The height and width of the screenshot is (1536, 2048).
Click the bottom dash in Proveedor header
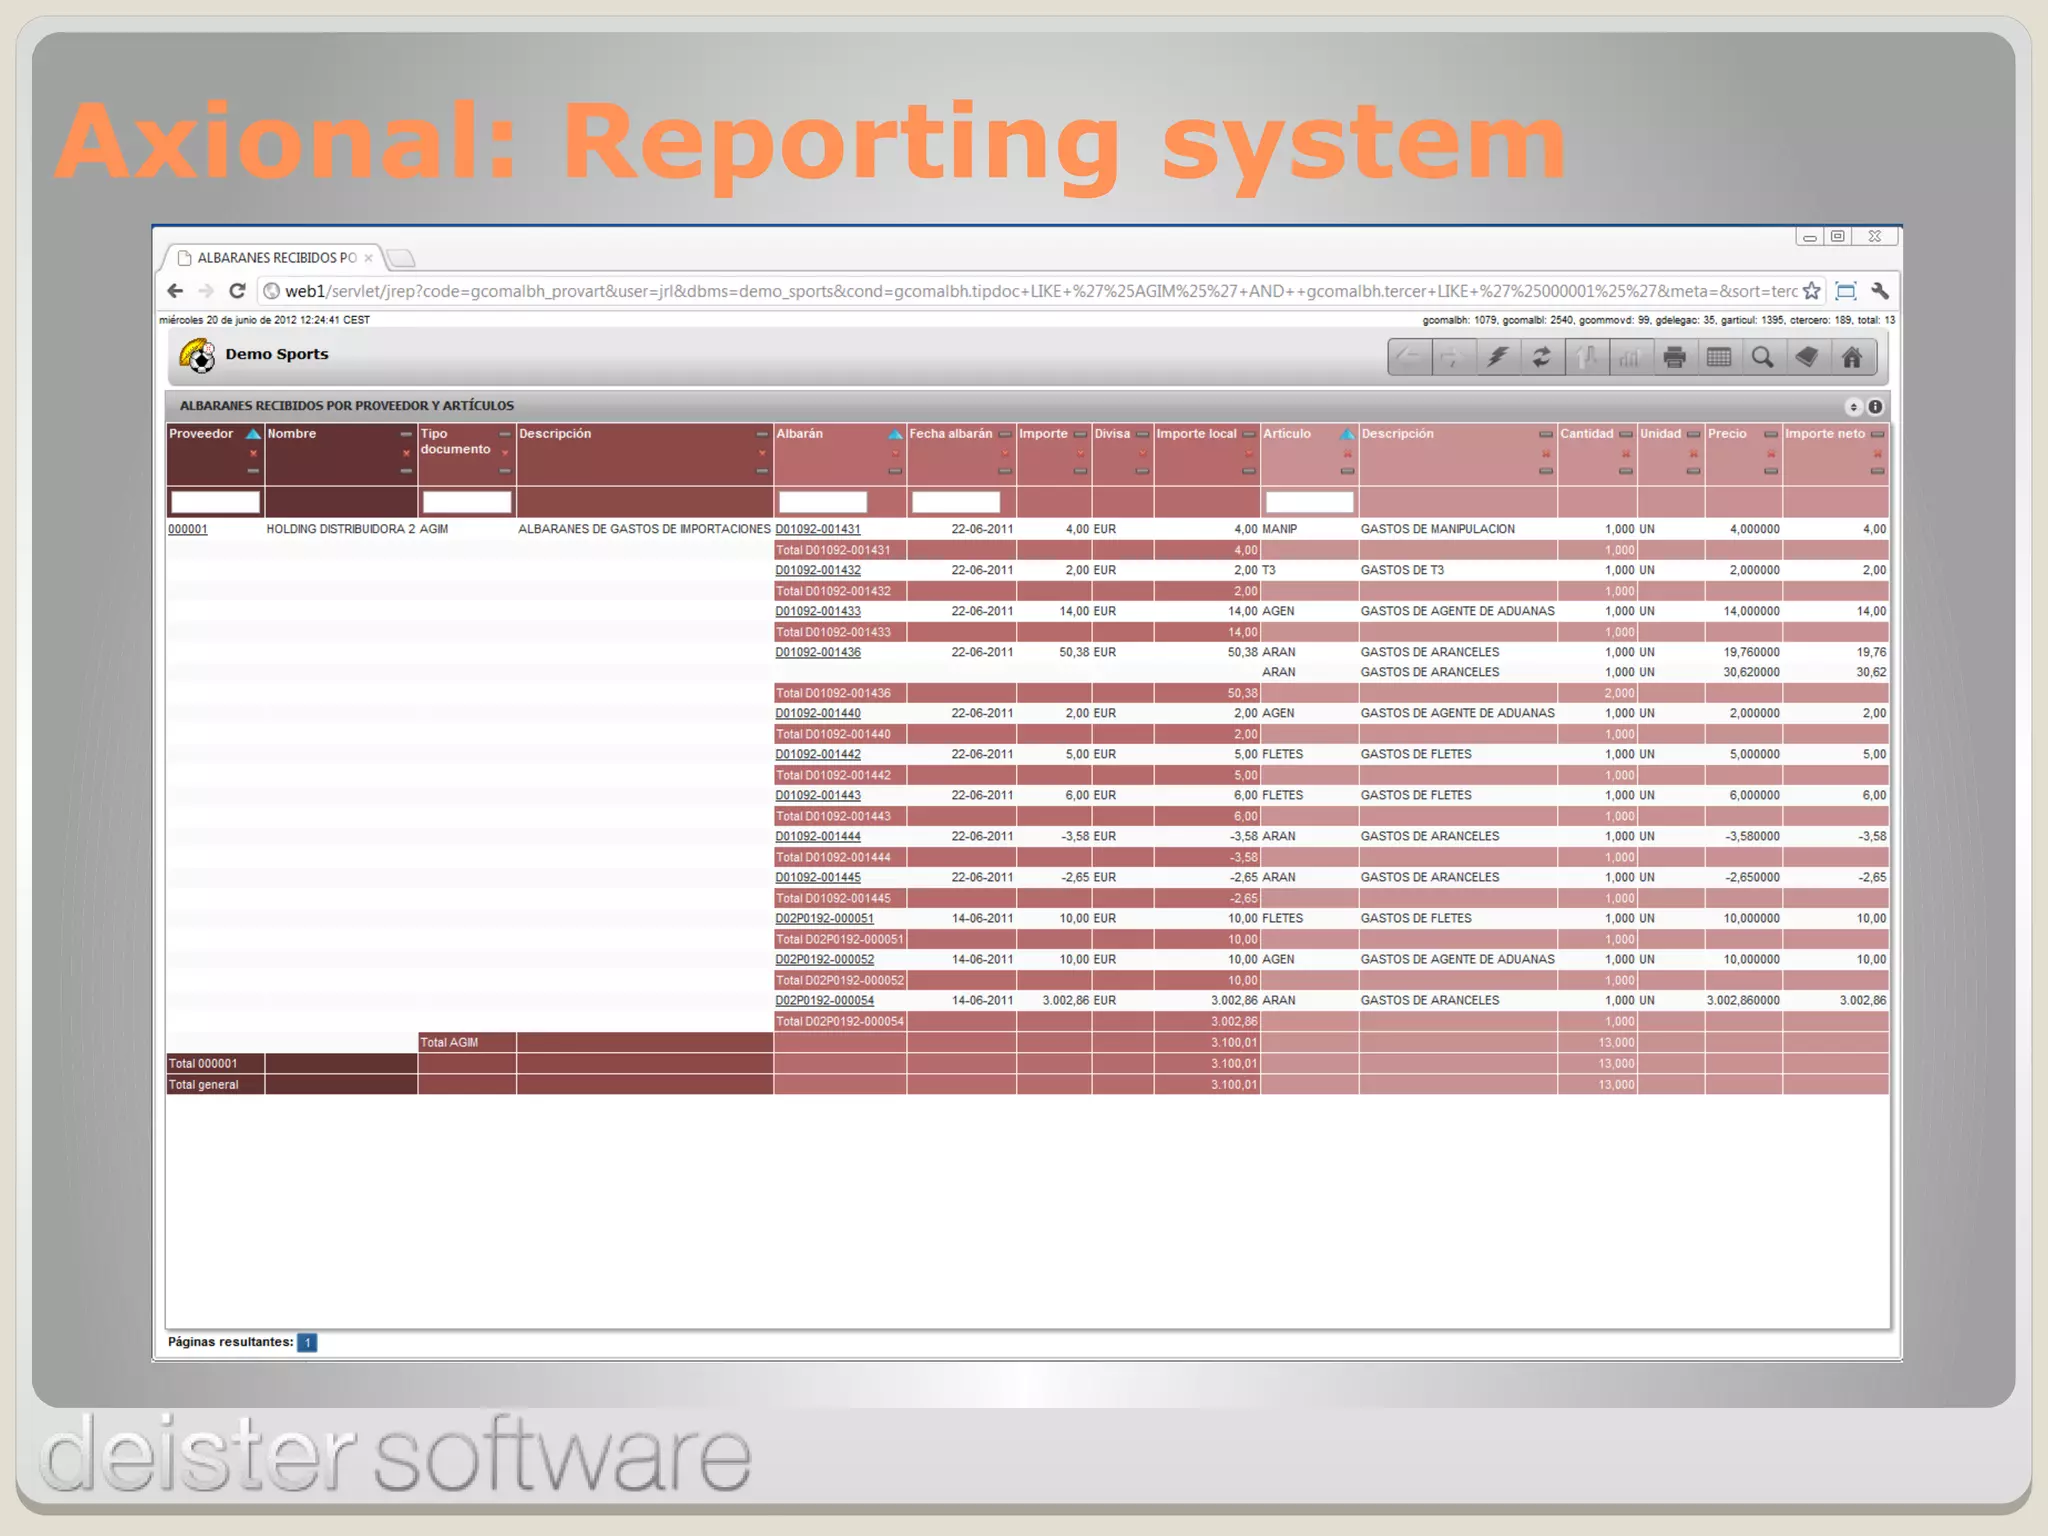coord(253,471)
